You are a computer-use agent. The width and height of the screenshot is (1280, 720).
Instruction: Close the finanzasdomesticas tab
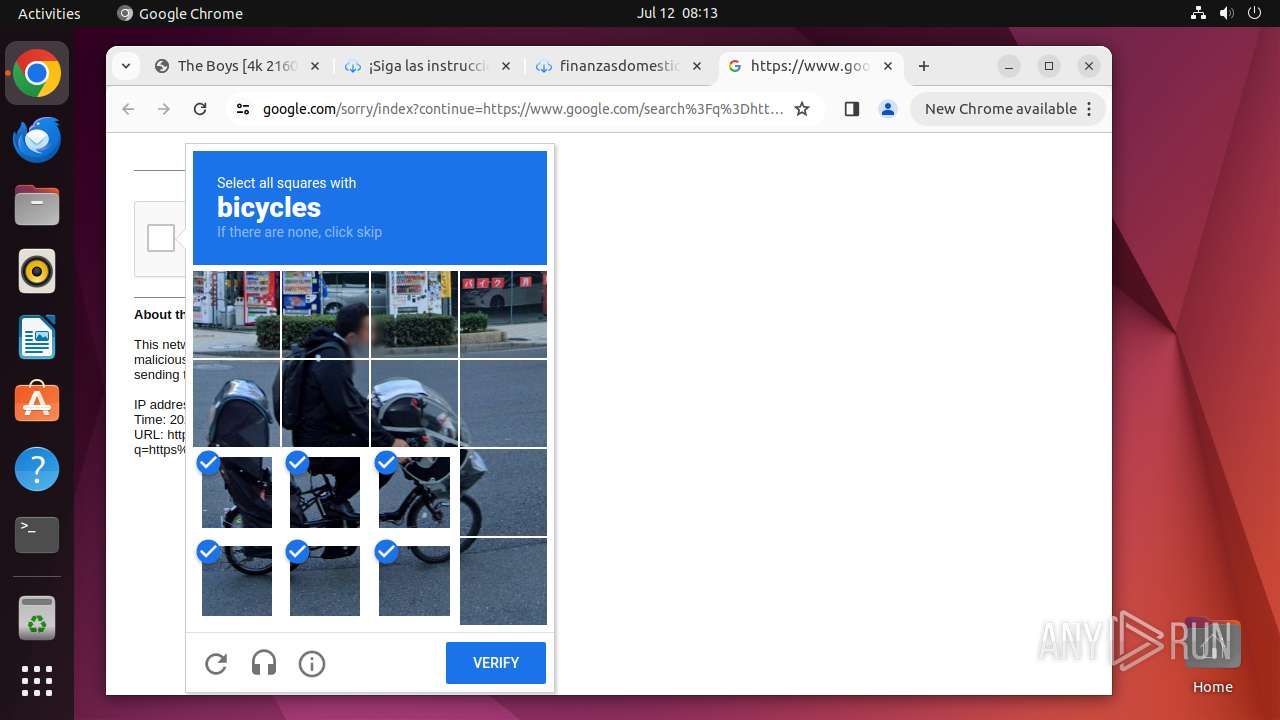(697, 66)
